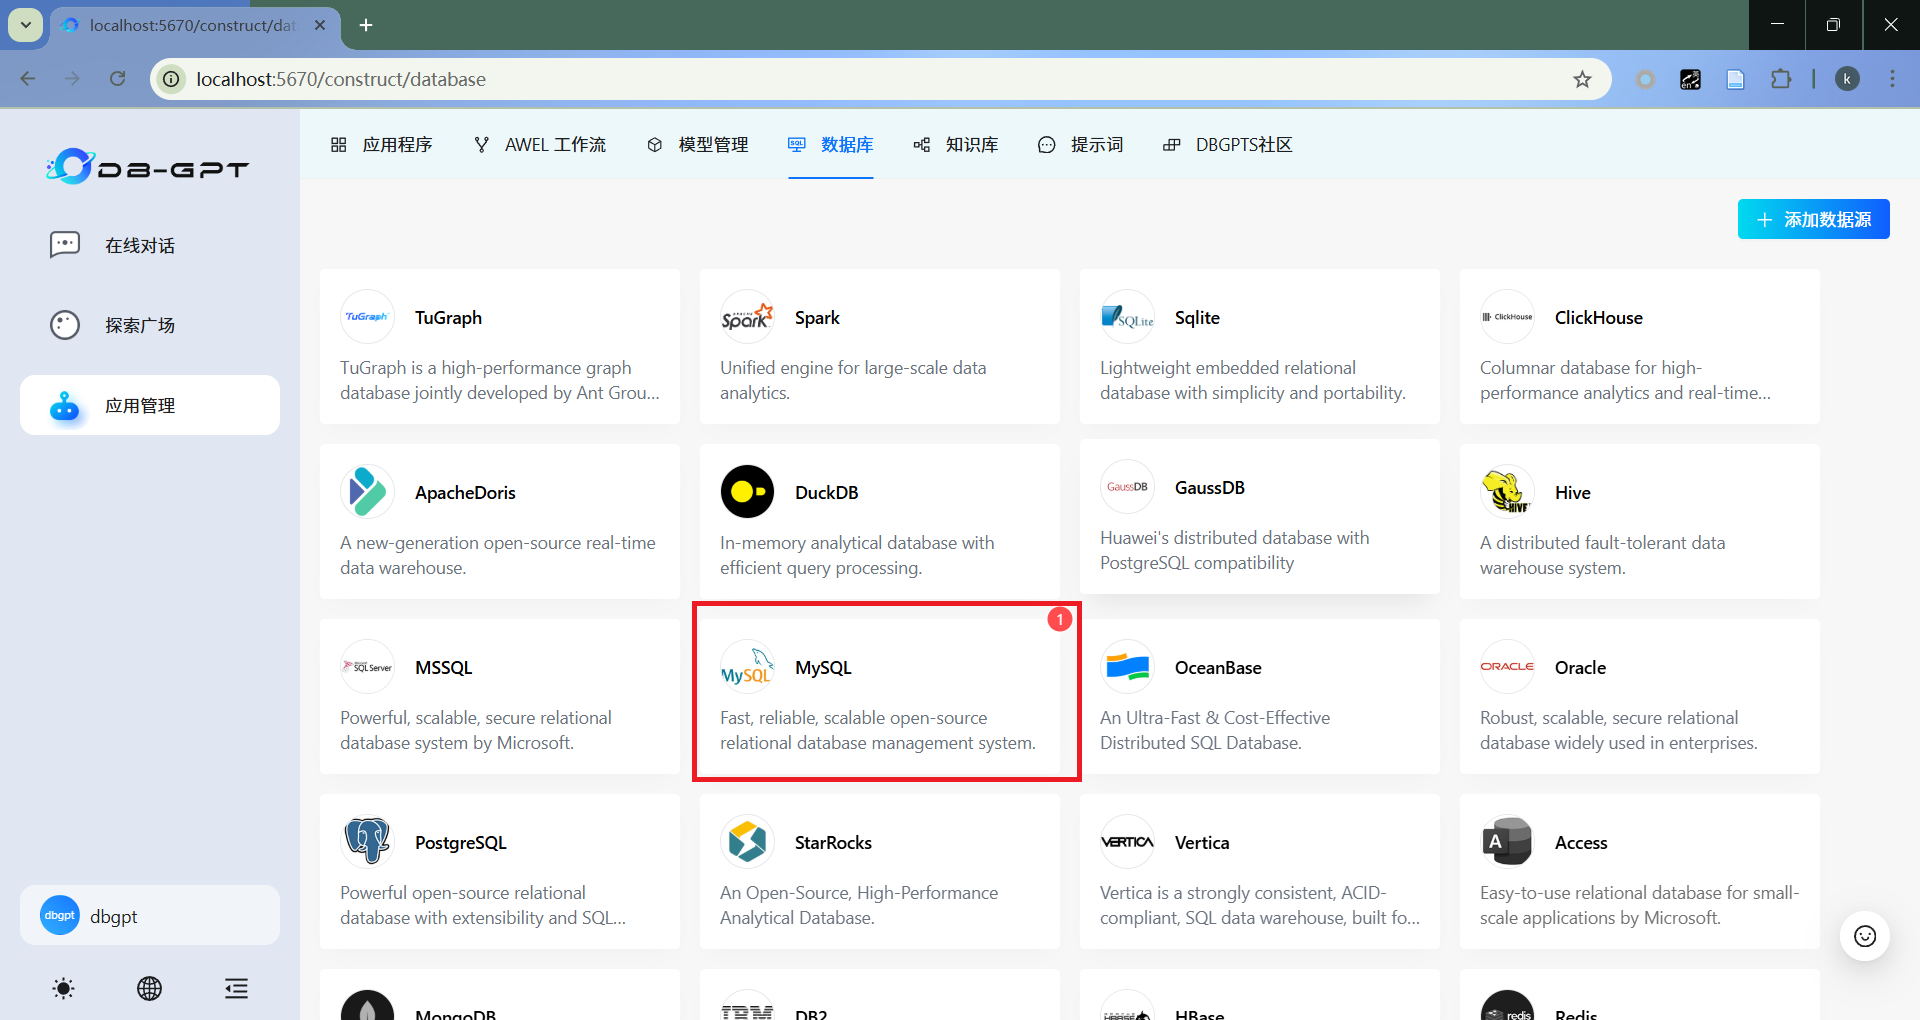Image resolution: width=1920 pixels, height=1020 pixels.
Task: Open 探索广场 in the sidebar
Action: coord(140,326)
